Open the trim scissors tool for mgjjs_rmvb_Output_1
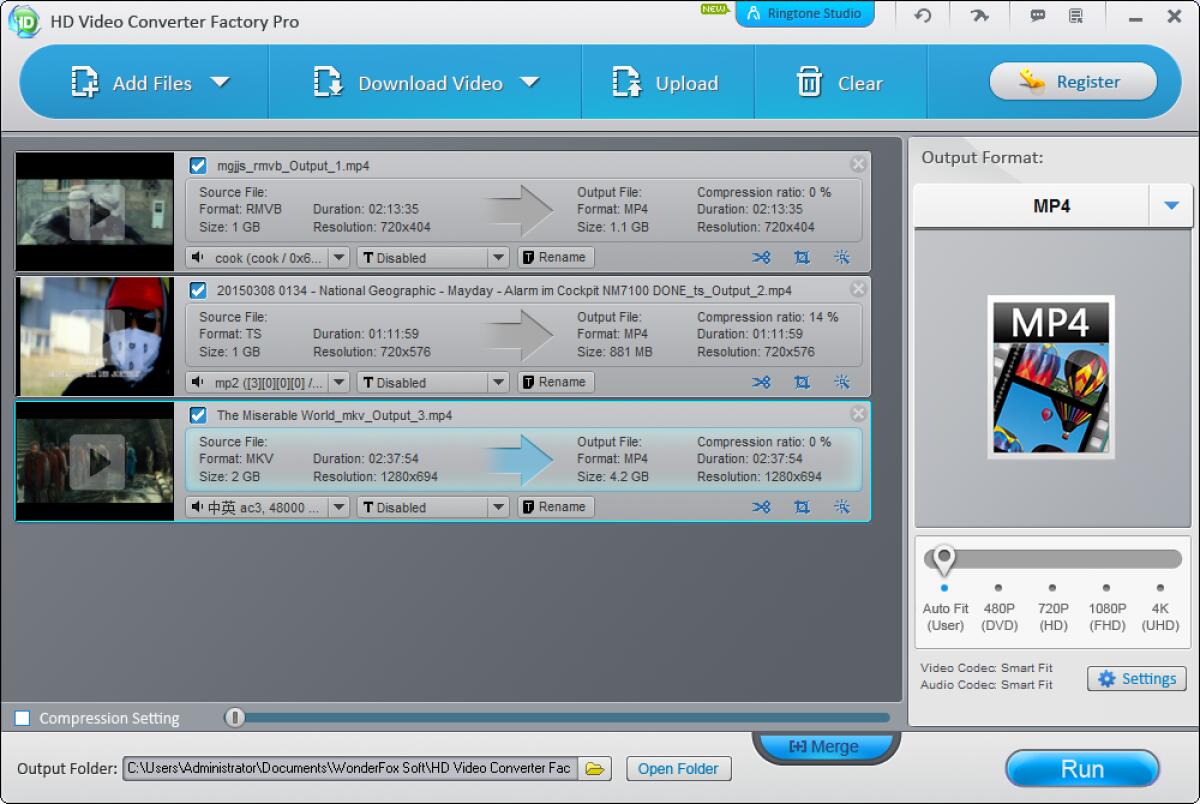1200x804 pixels. pyautogui.click(x=761, y=257)
